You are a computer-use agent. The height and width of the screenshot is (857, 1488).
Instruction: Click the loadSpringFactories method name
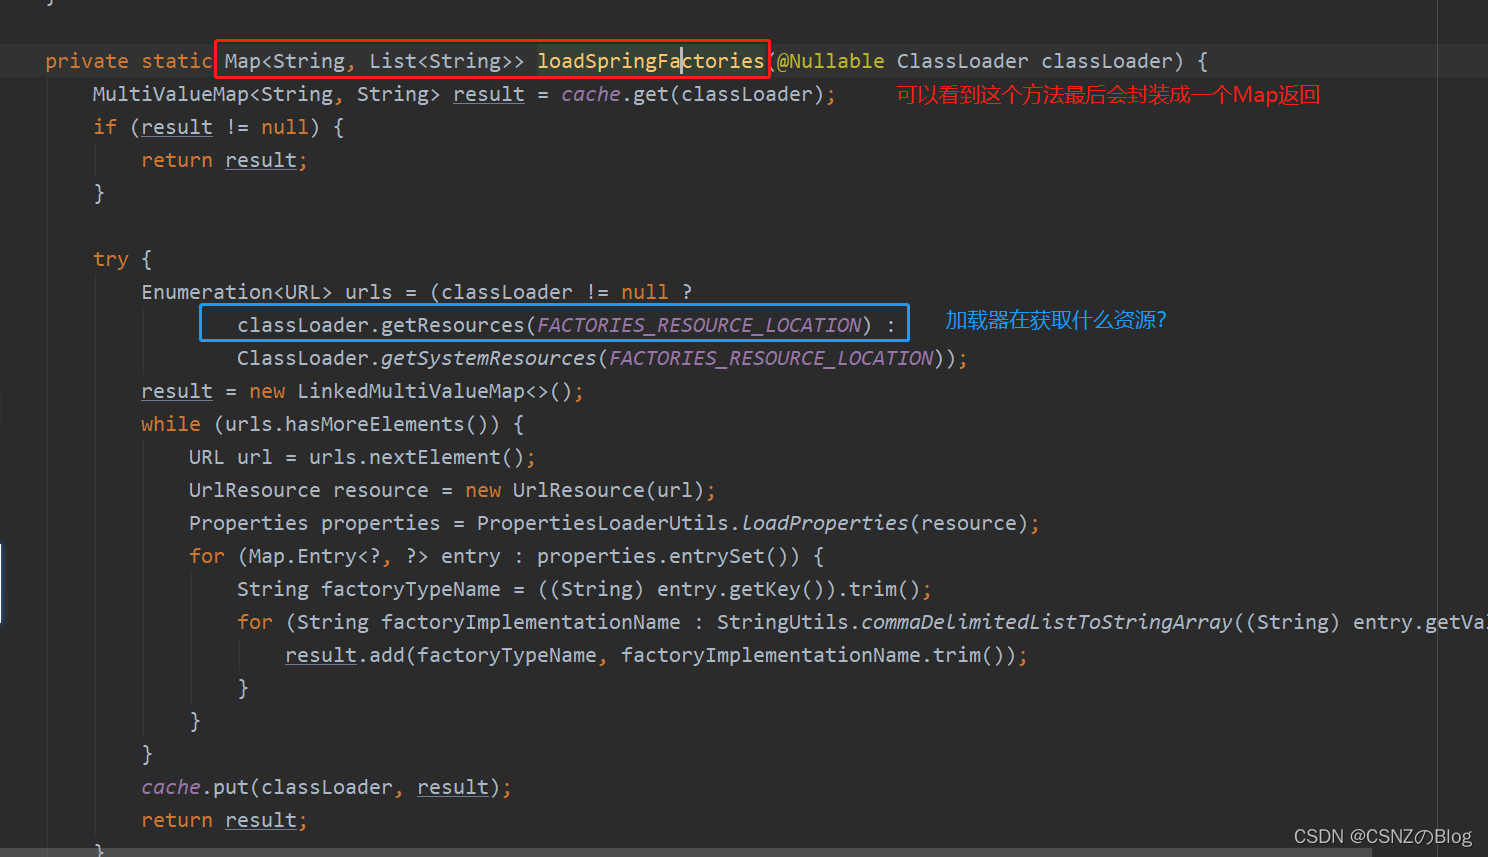651,61
